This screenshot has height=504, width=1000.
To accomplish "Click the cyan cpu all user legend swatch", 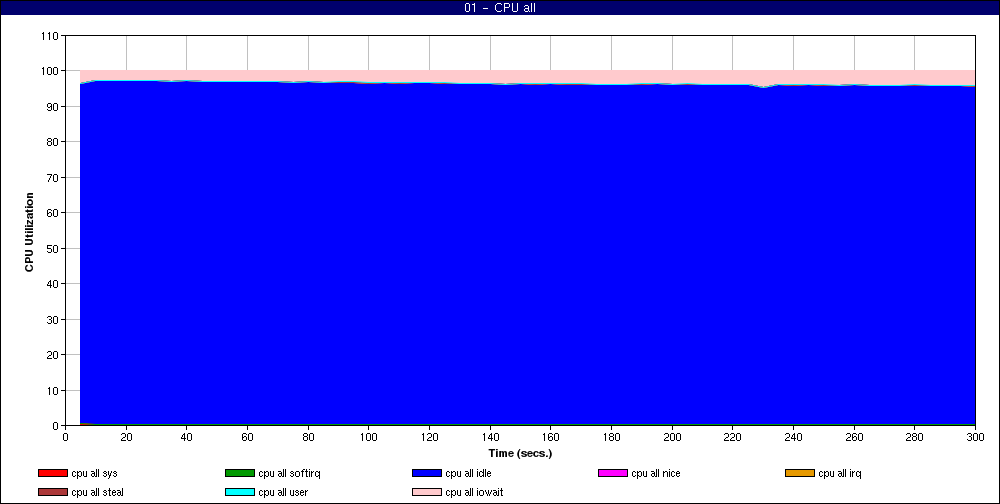I will click(240, 493).
